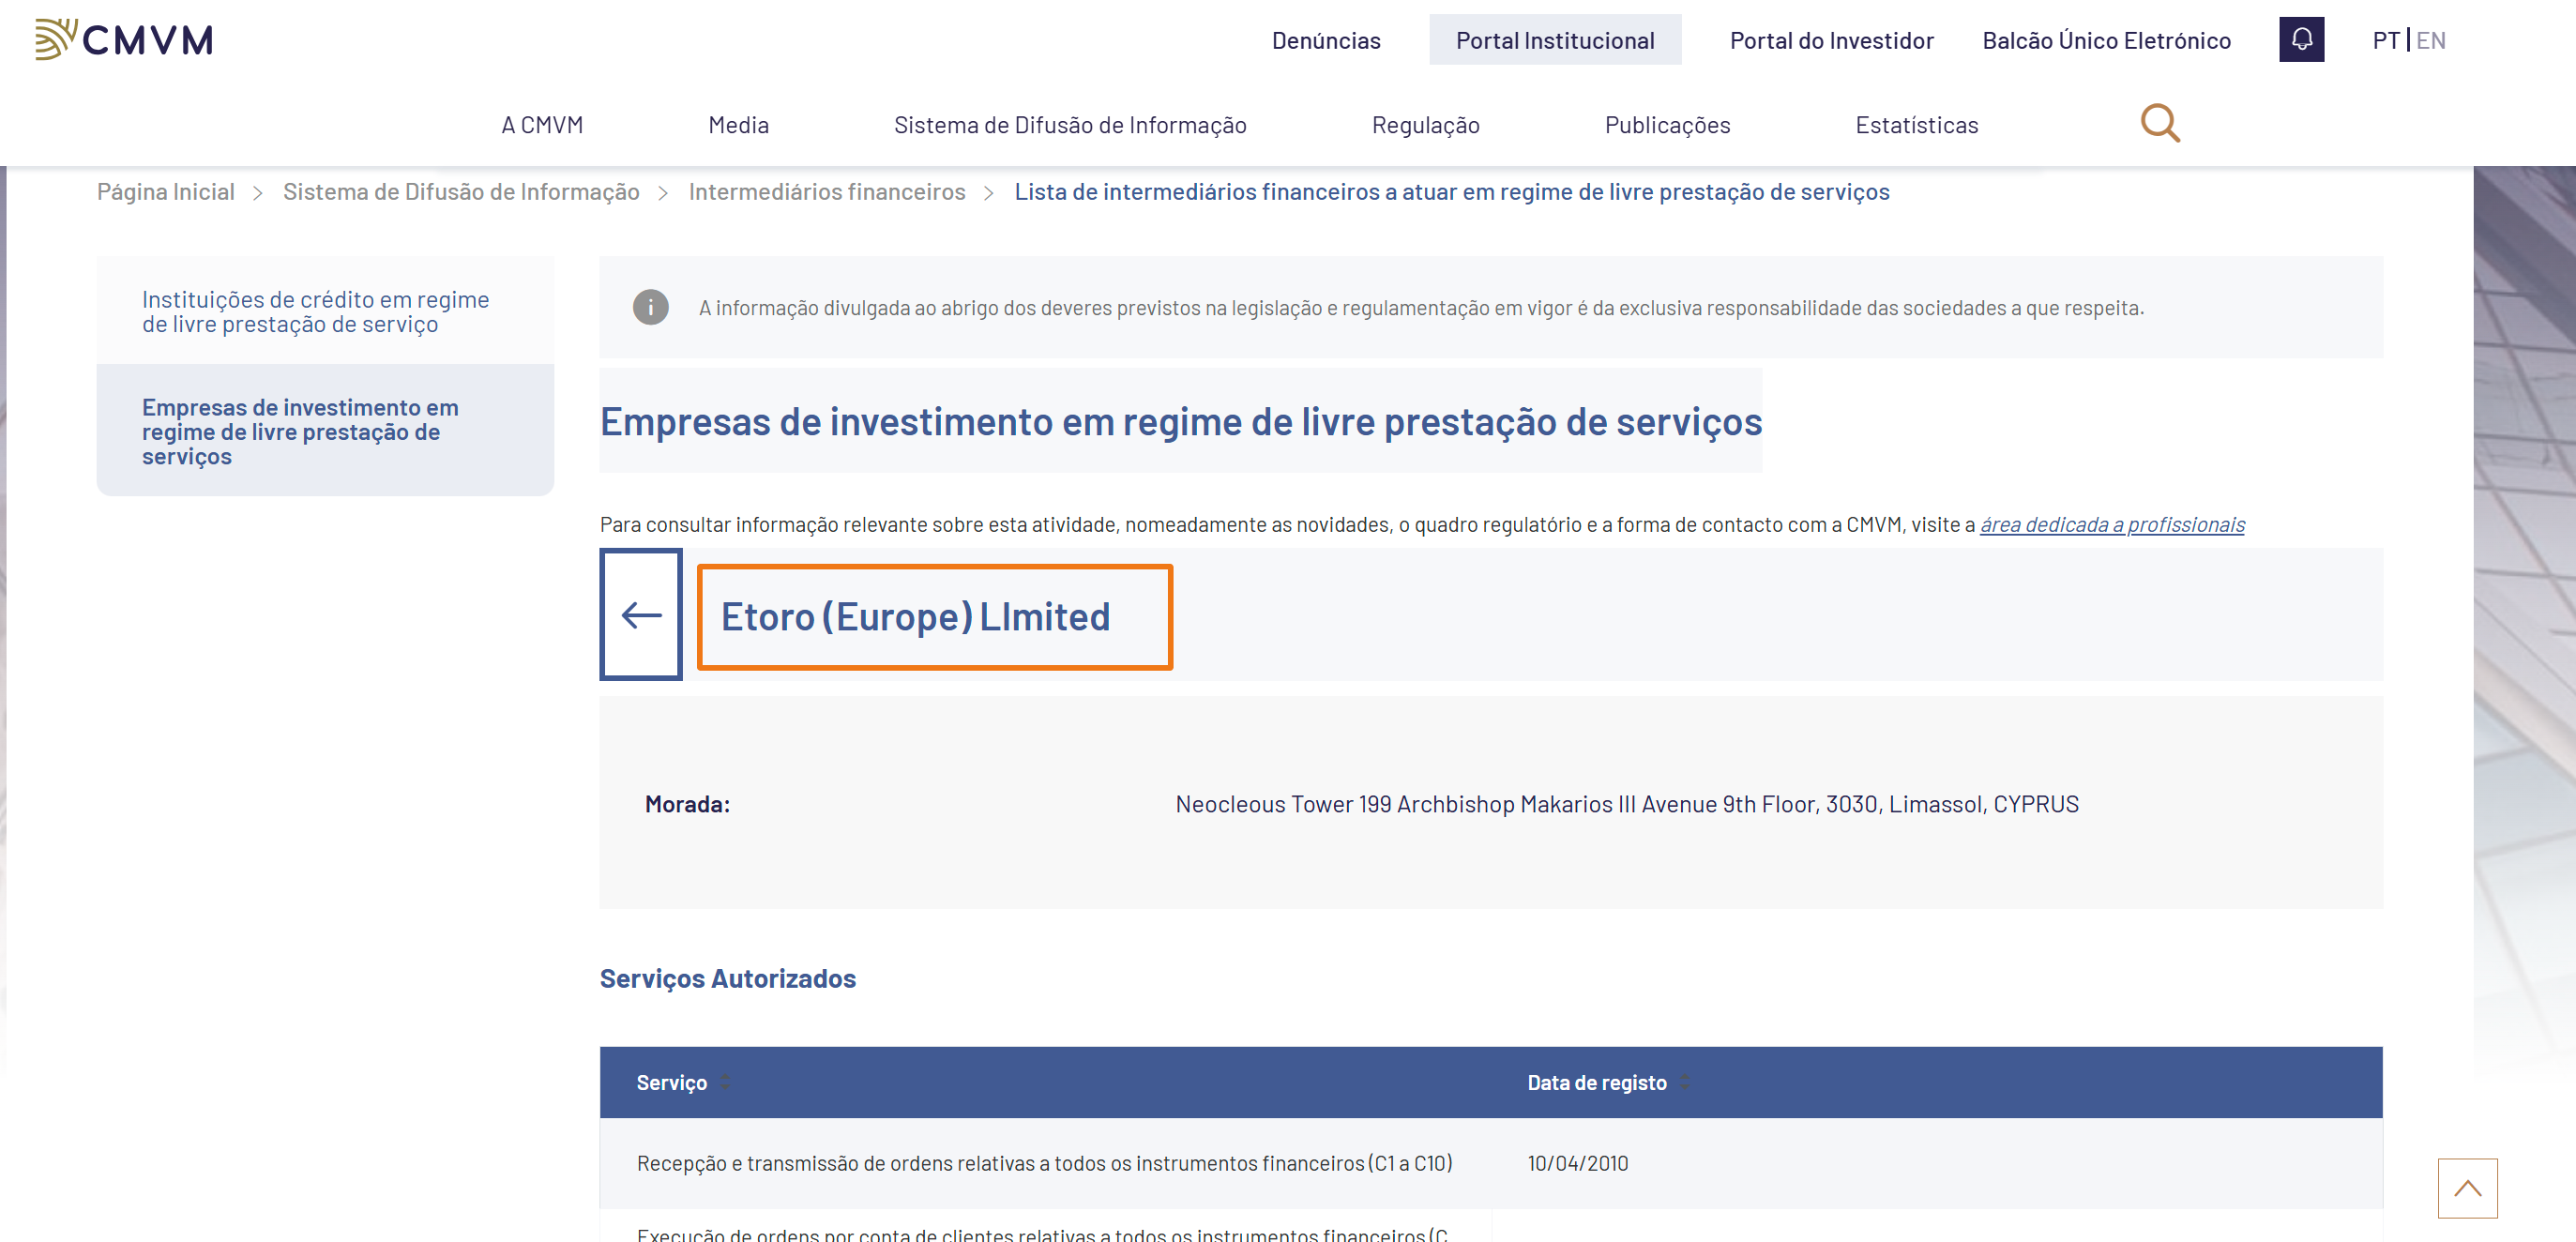This screenshot has width=2576, height=1242.
Task: Switch language to EN
Action: pyautogui.click(x=2430, y=40)
